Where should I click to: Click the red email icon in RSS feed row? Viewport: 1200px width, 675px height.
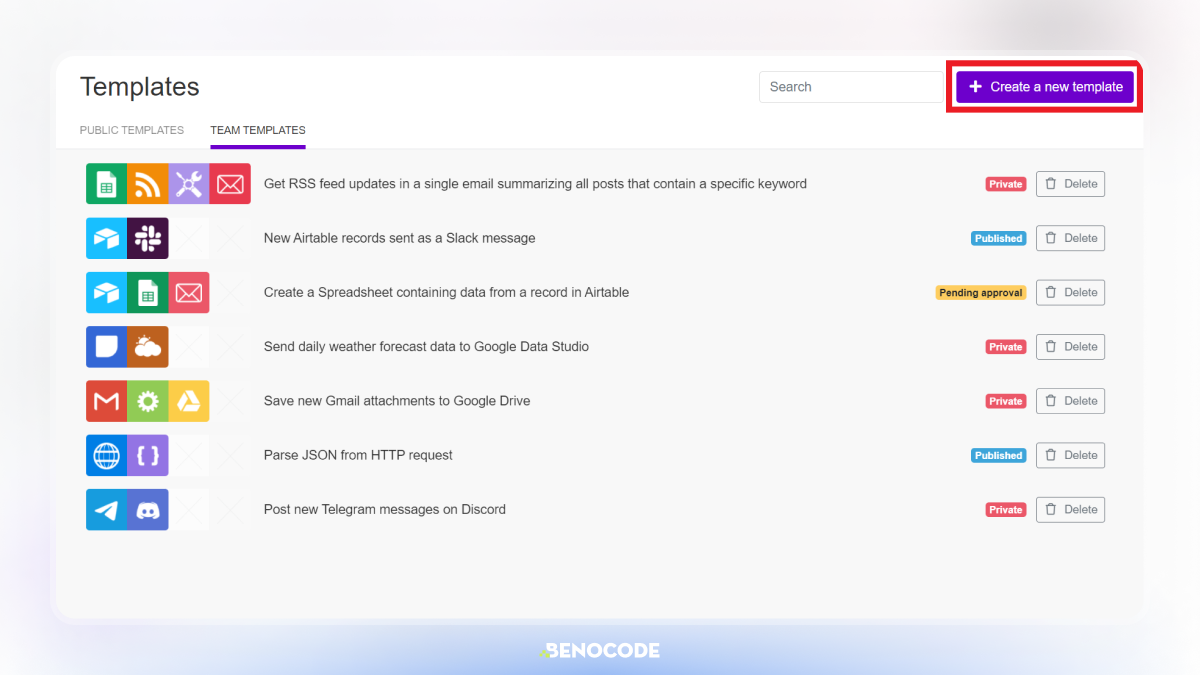click(230, 184)
